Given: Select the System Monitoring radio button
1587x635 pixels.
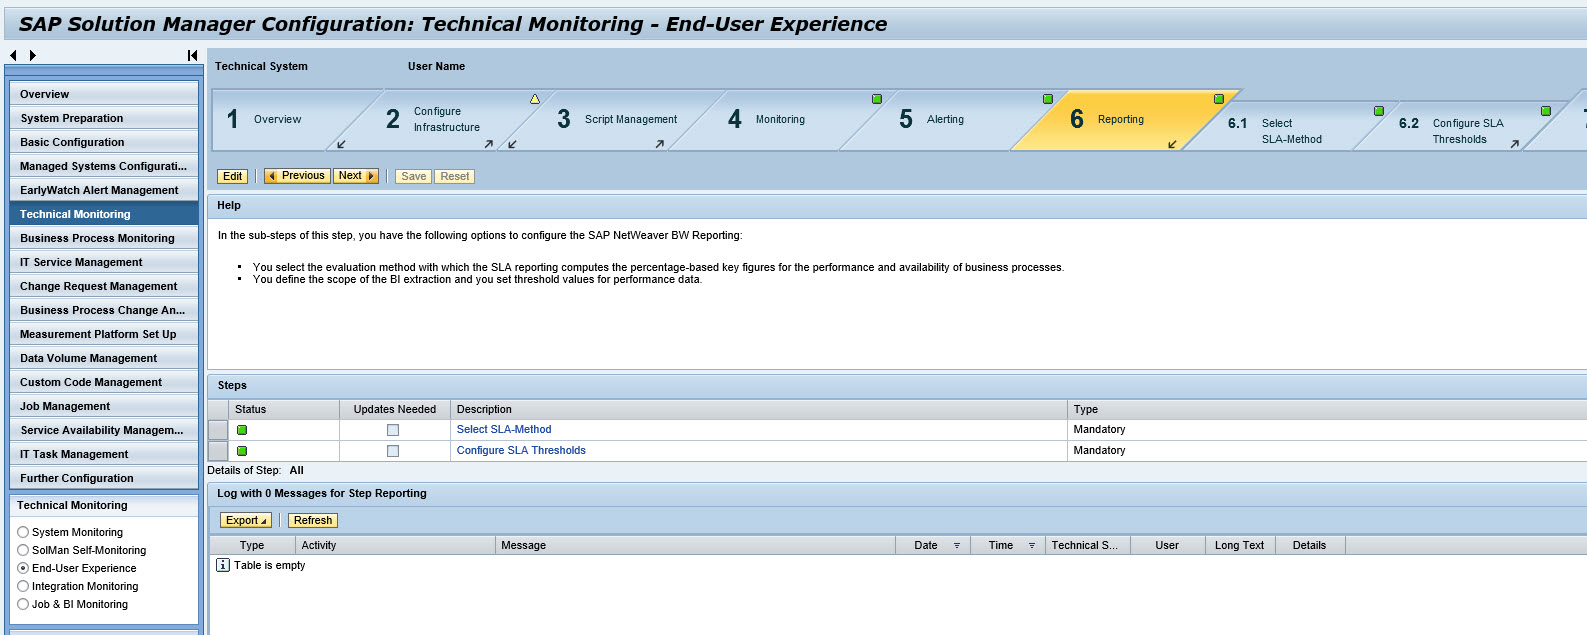Looking at the screenshot, I should pos(23,532).
